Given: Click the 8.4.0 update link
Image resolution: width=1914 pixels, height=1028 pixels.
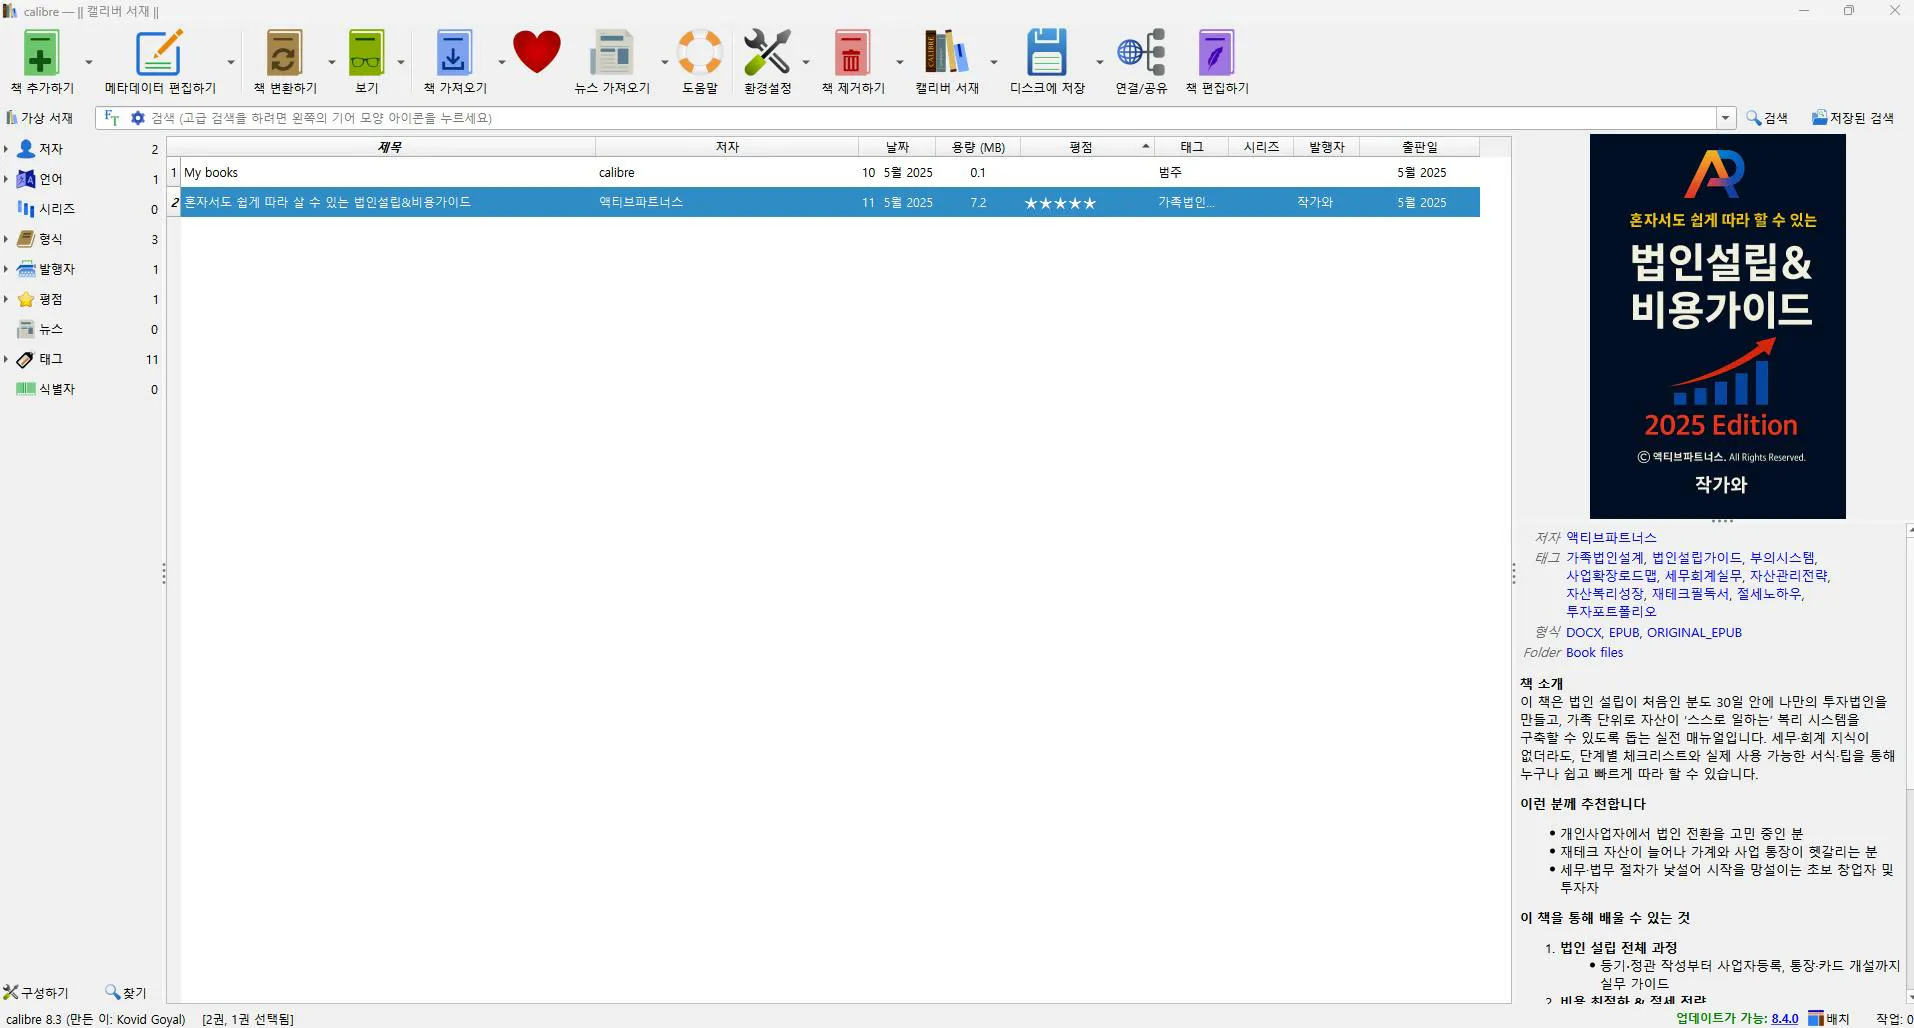Looking at the screenshot, I should click(x=1784, y=1019).
